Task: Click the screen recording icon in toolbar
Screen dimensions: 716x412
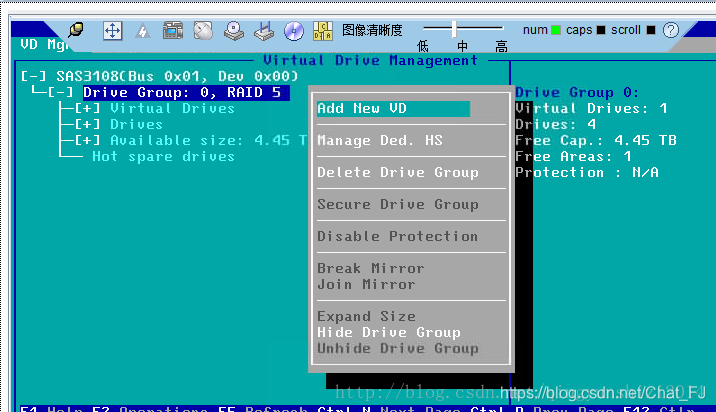Action: pos(173,31)
